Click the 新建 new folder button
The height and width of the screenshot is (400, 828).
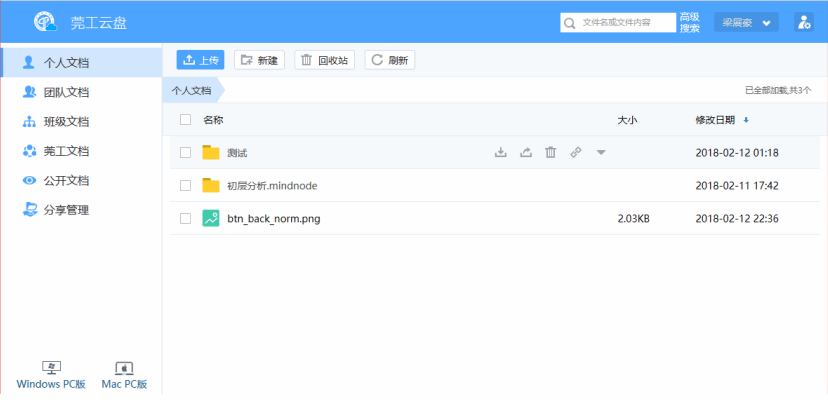(x=259, y=60)
